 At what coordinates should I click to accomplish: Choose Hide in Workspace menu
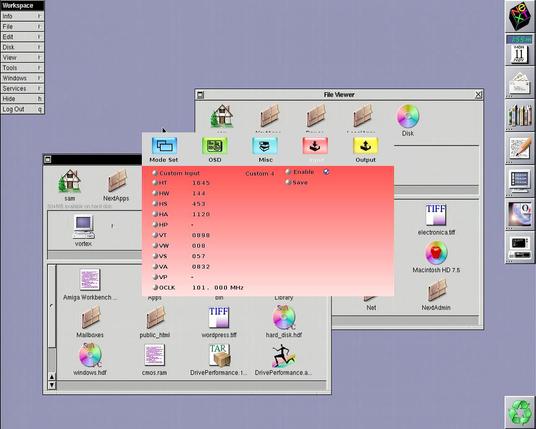(22, 99)
